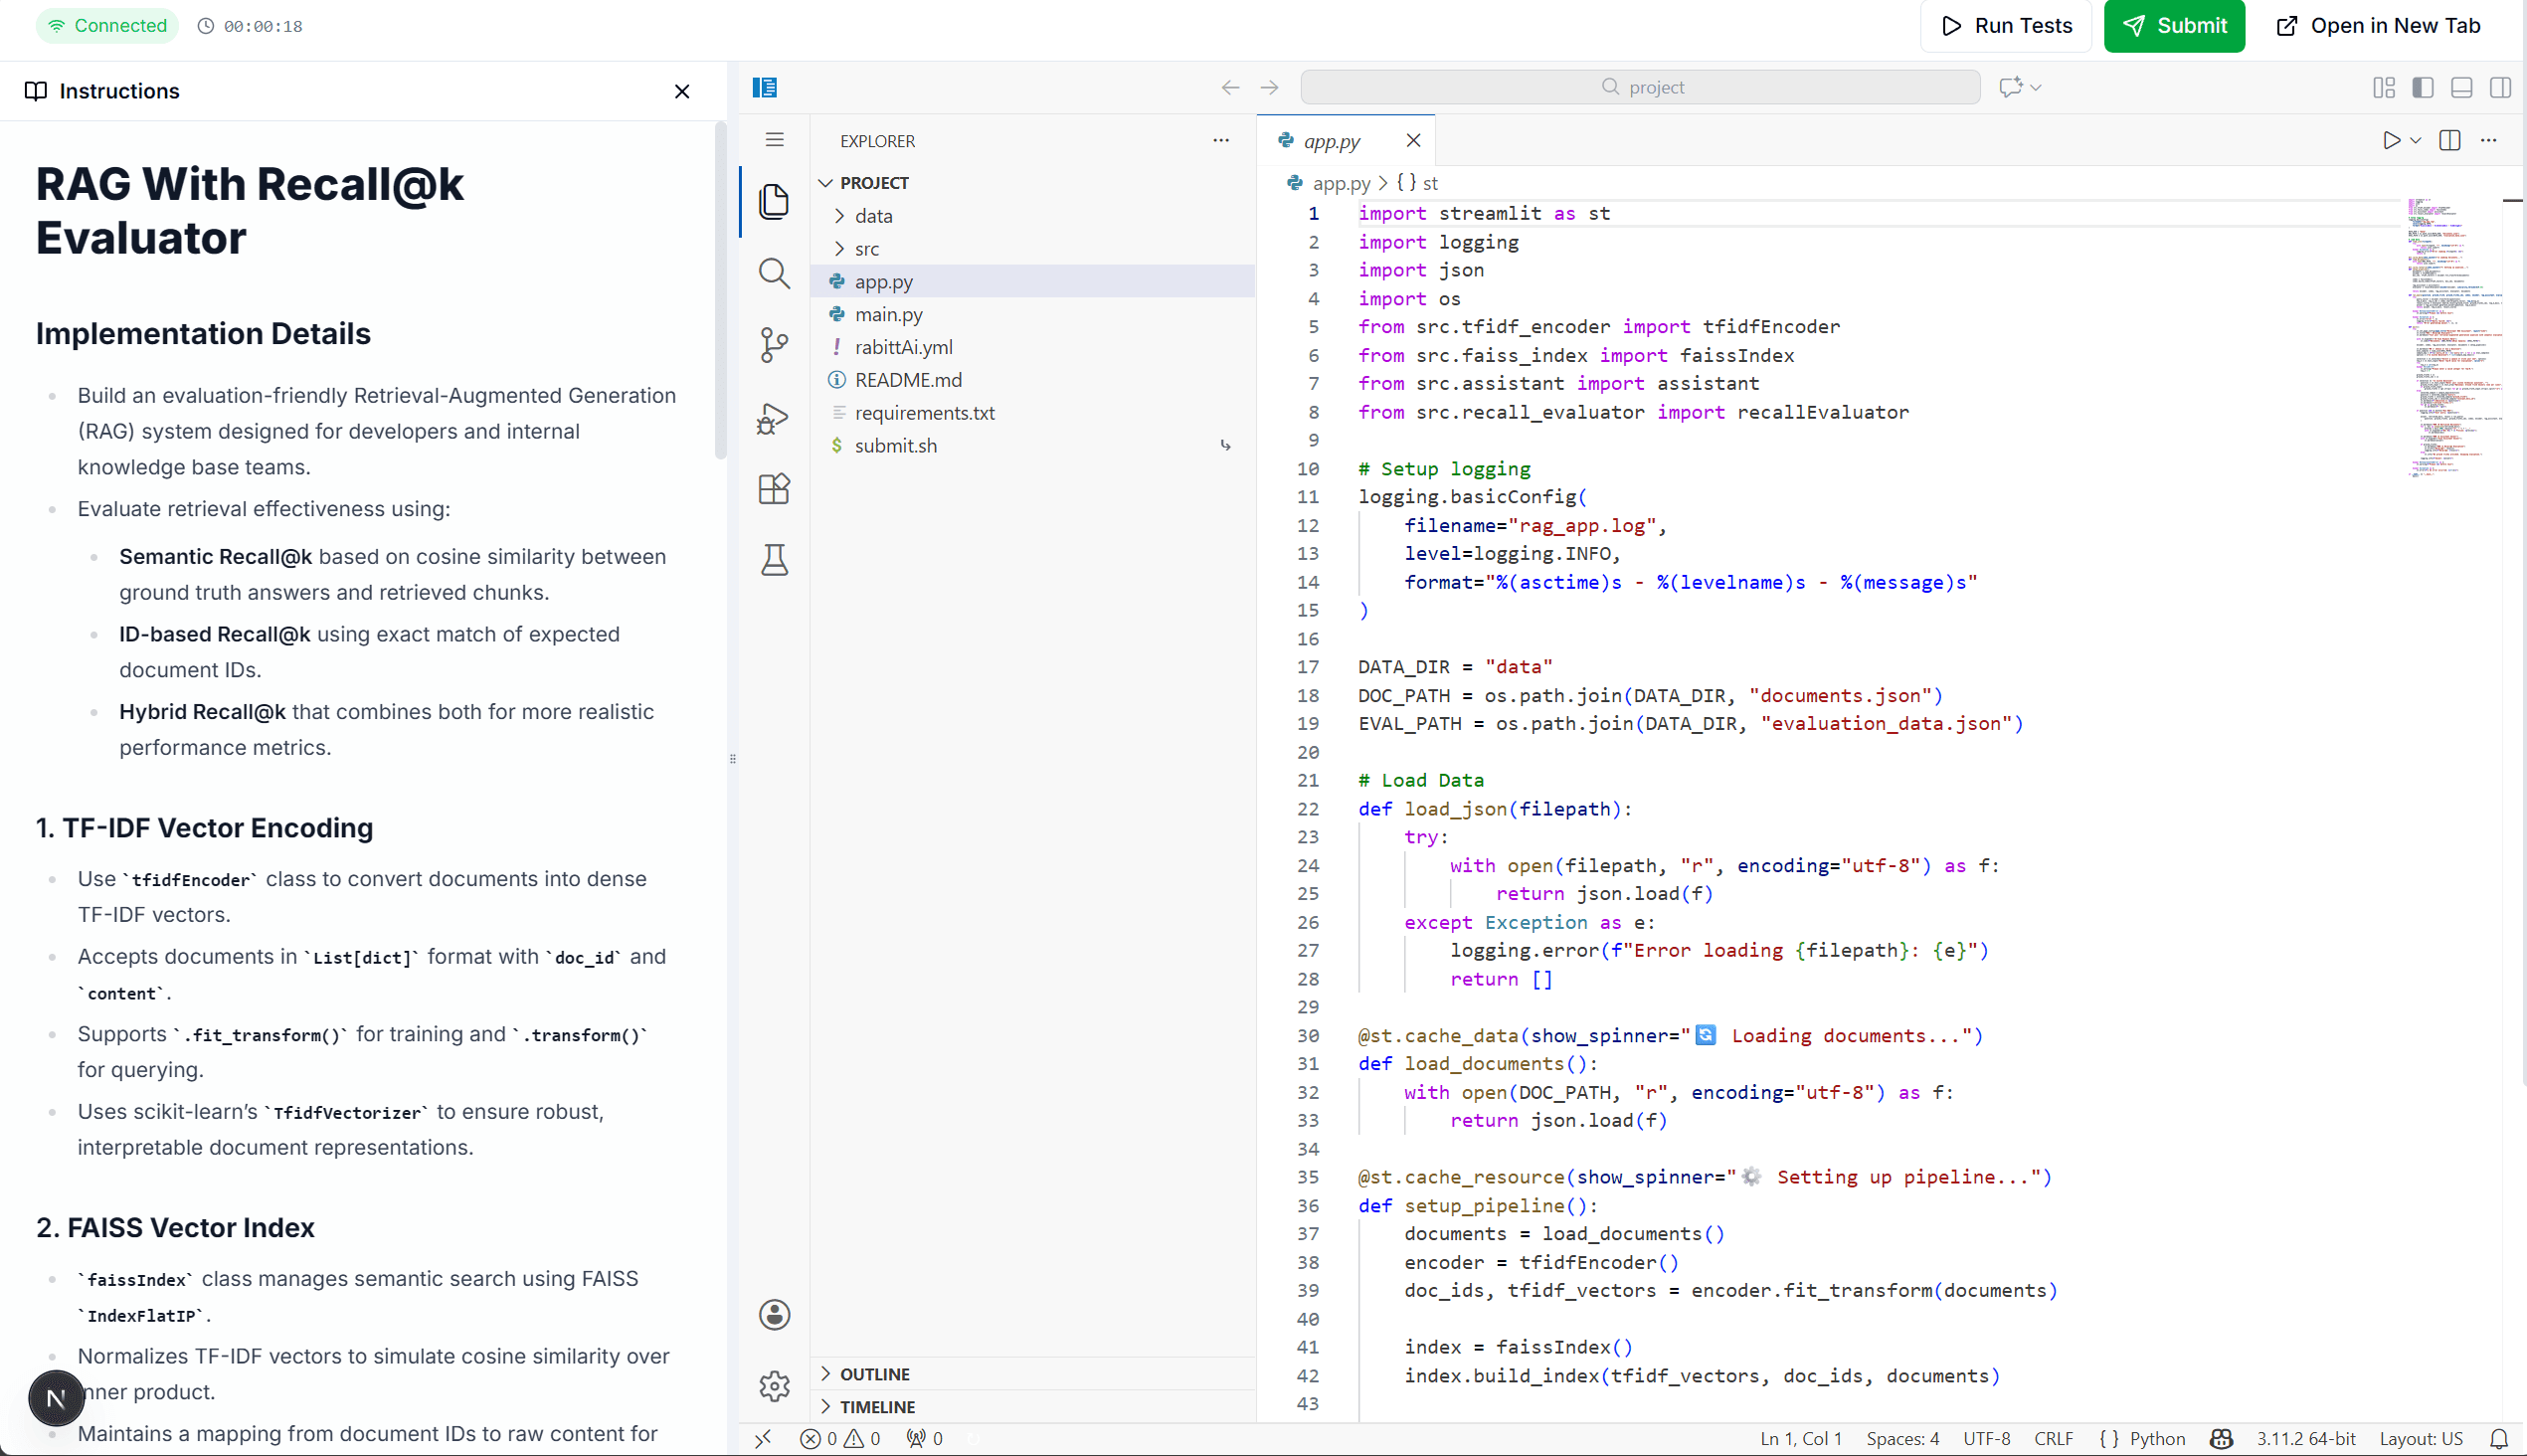Click the instructions panel scrollbar

[x=720, y=290]
